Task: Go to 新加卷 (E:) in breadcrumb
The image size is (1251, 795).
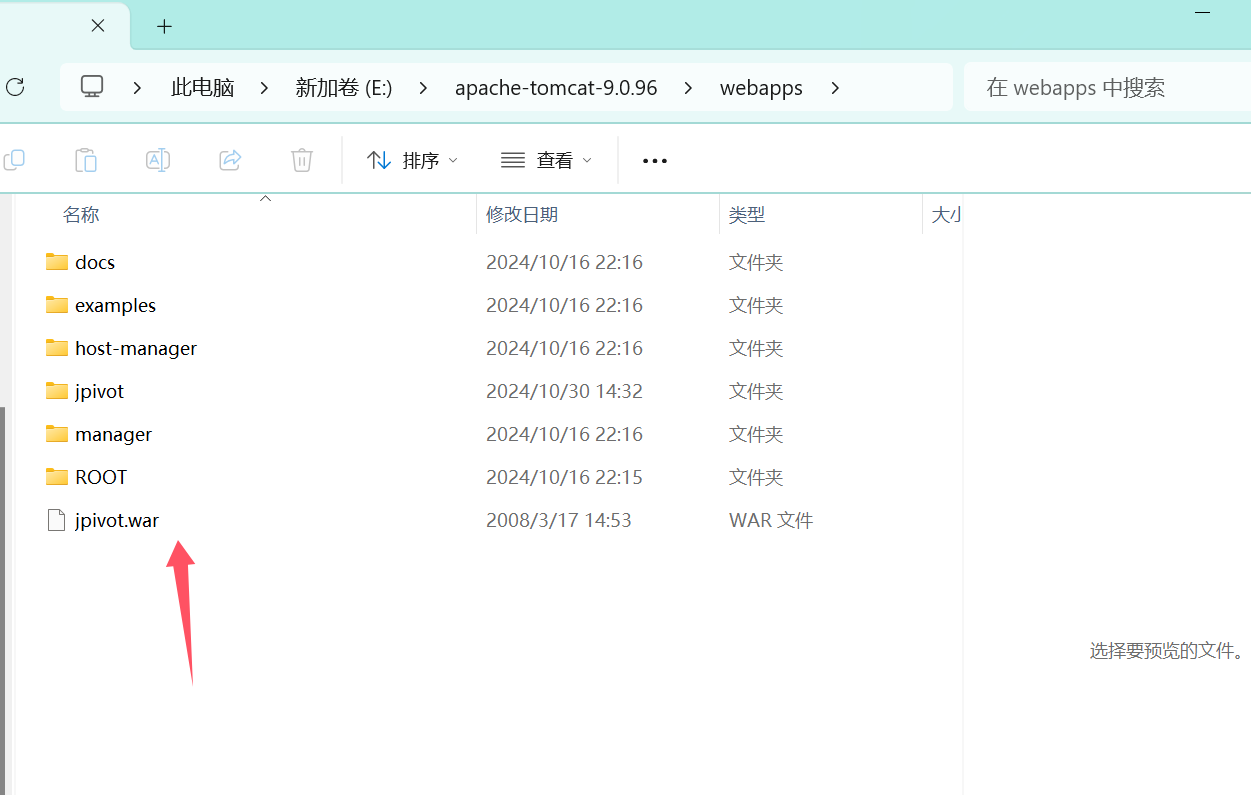Action: [x=343, y=88]
